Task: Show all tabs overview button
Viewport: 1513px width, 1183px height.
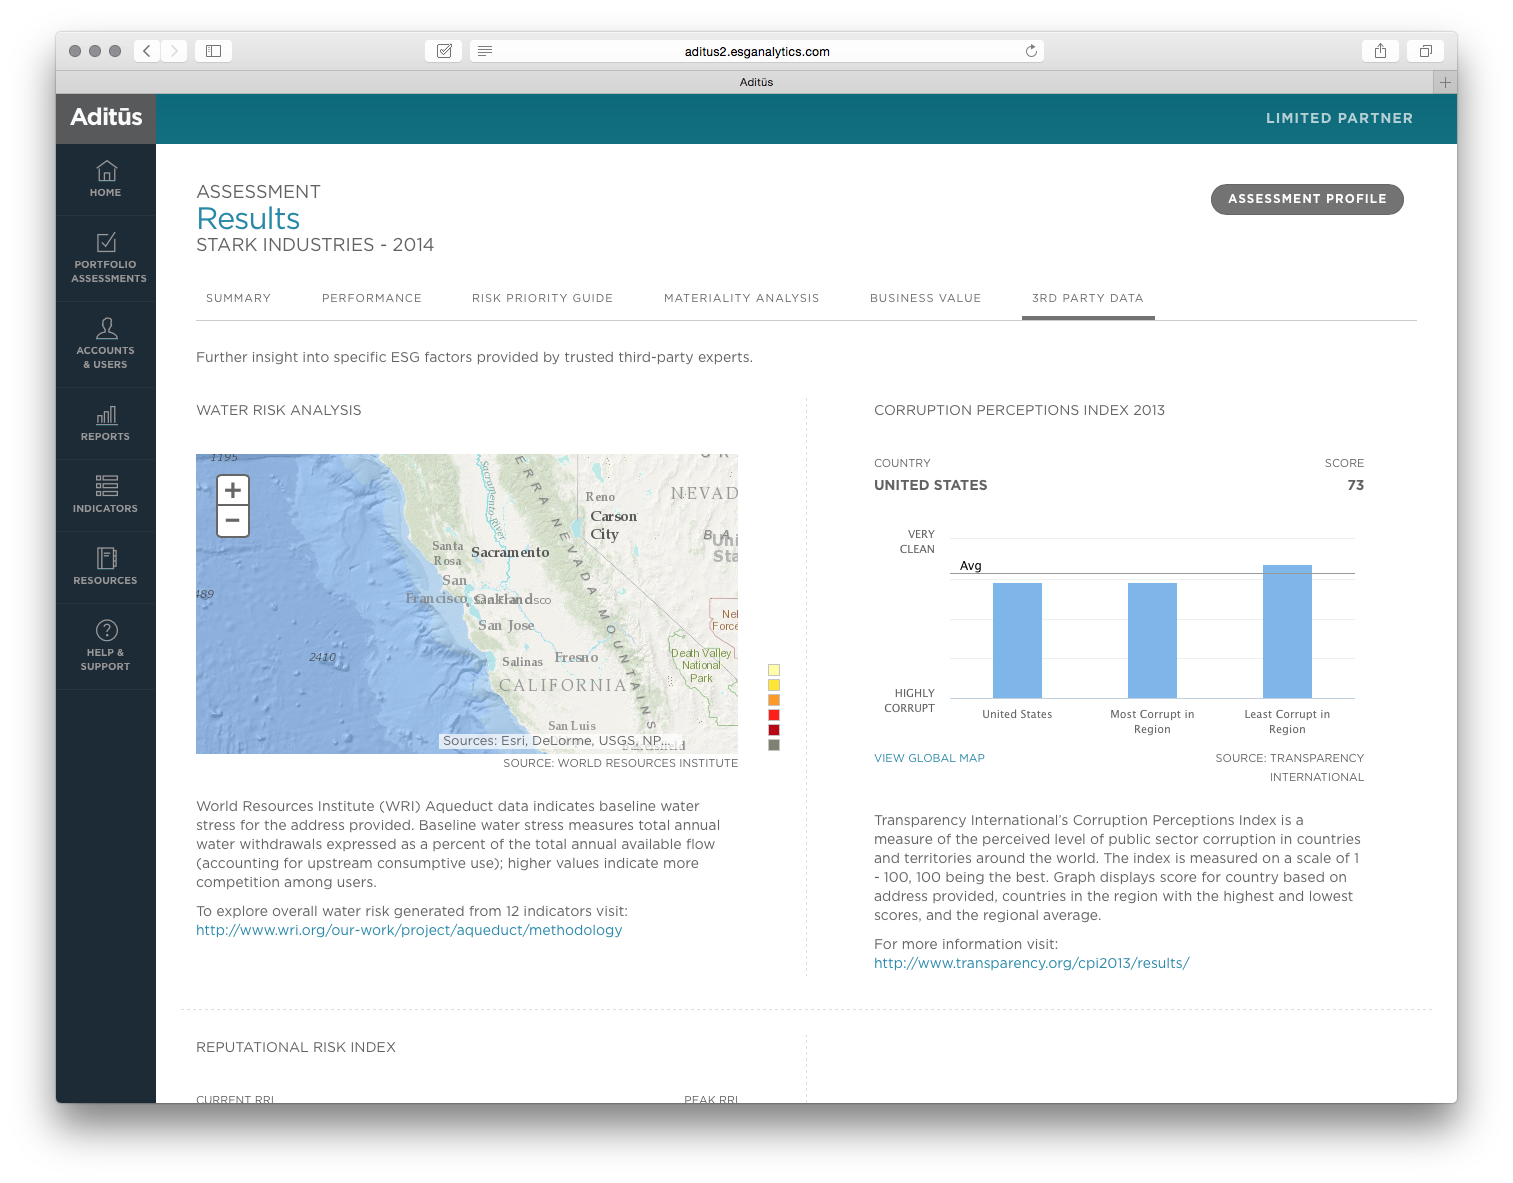Action: (x=1425, y=51)
